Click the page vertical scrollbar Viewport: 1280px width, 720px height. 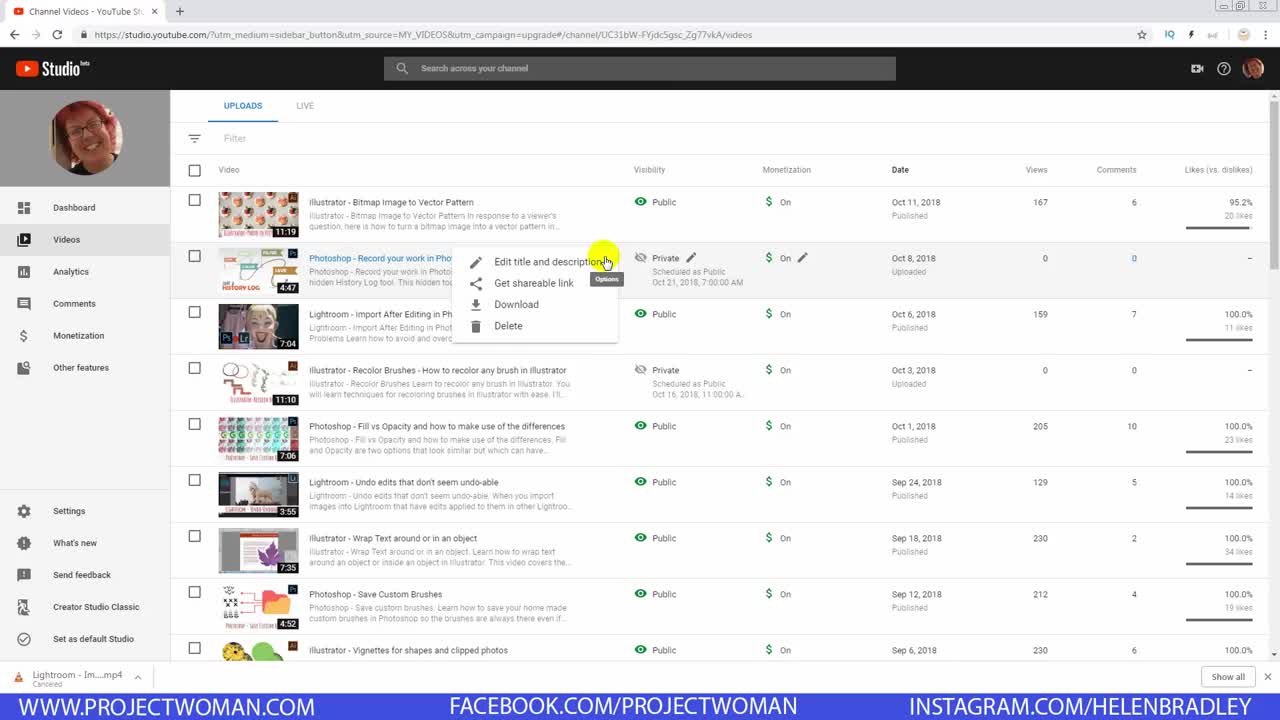click(1274, 184)
